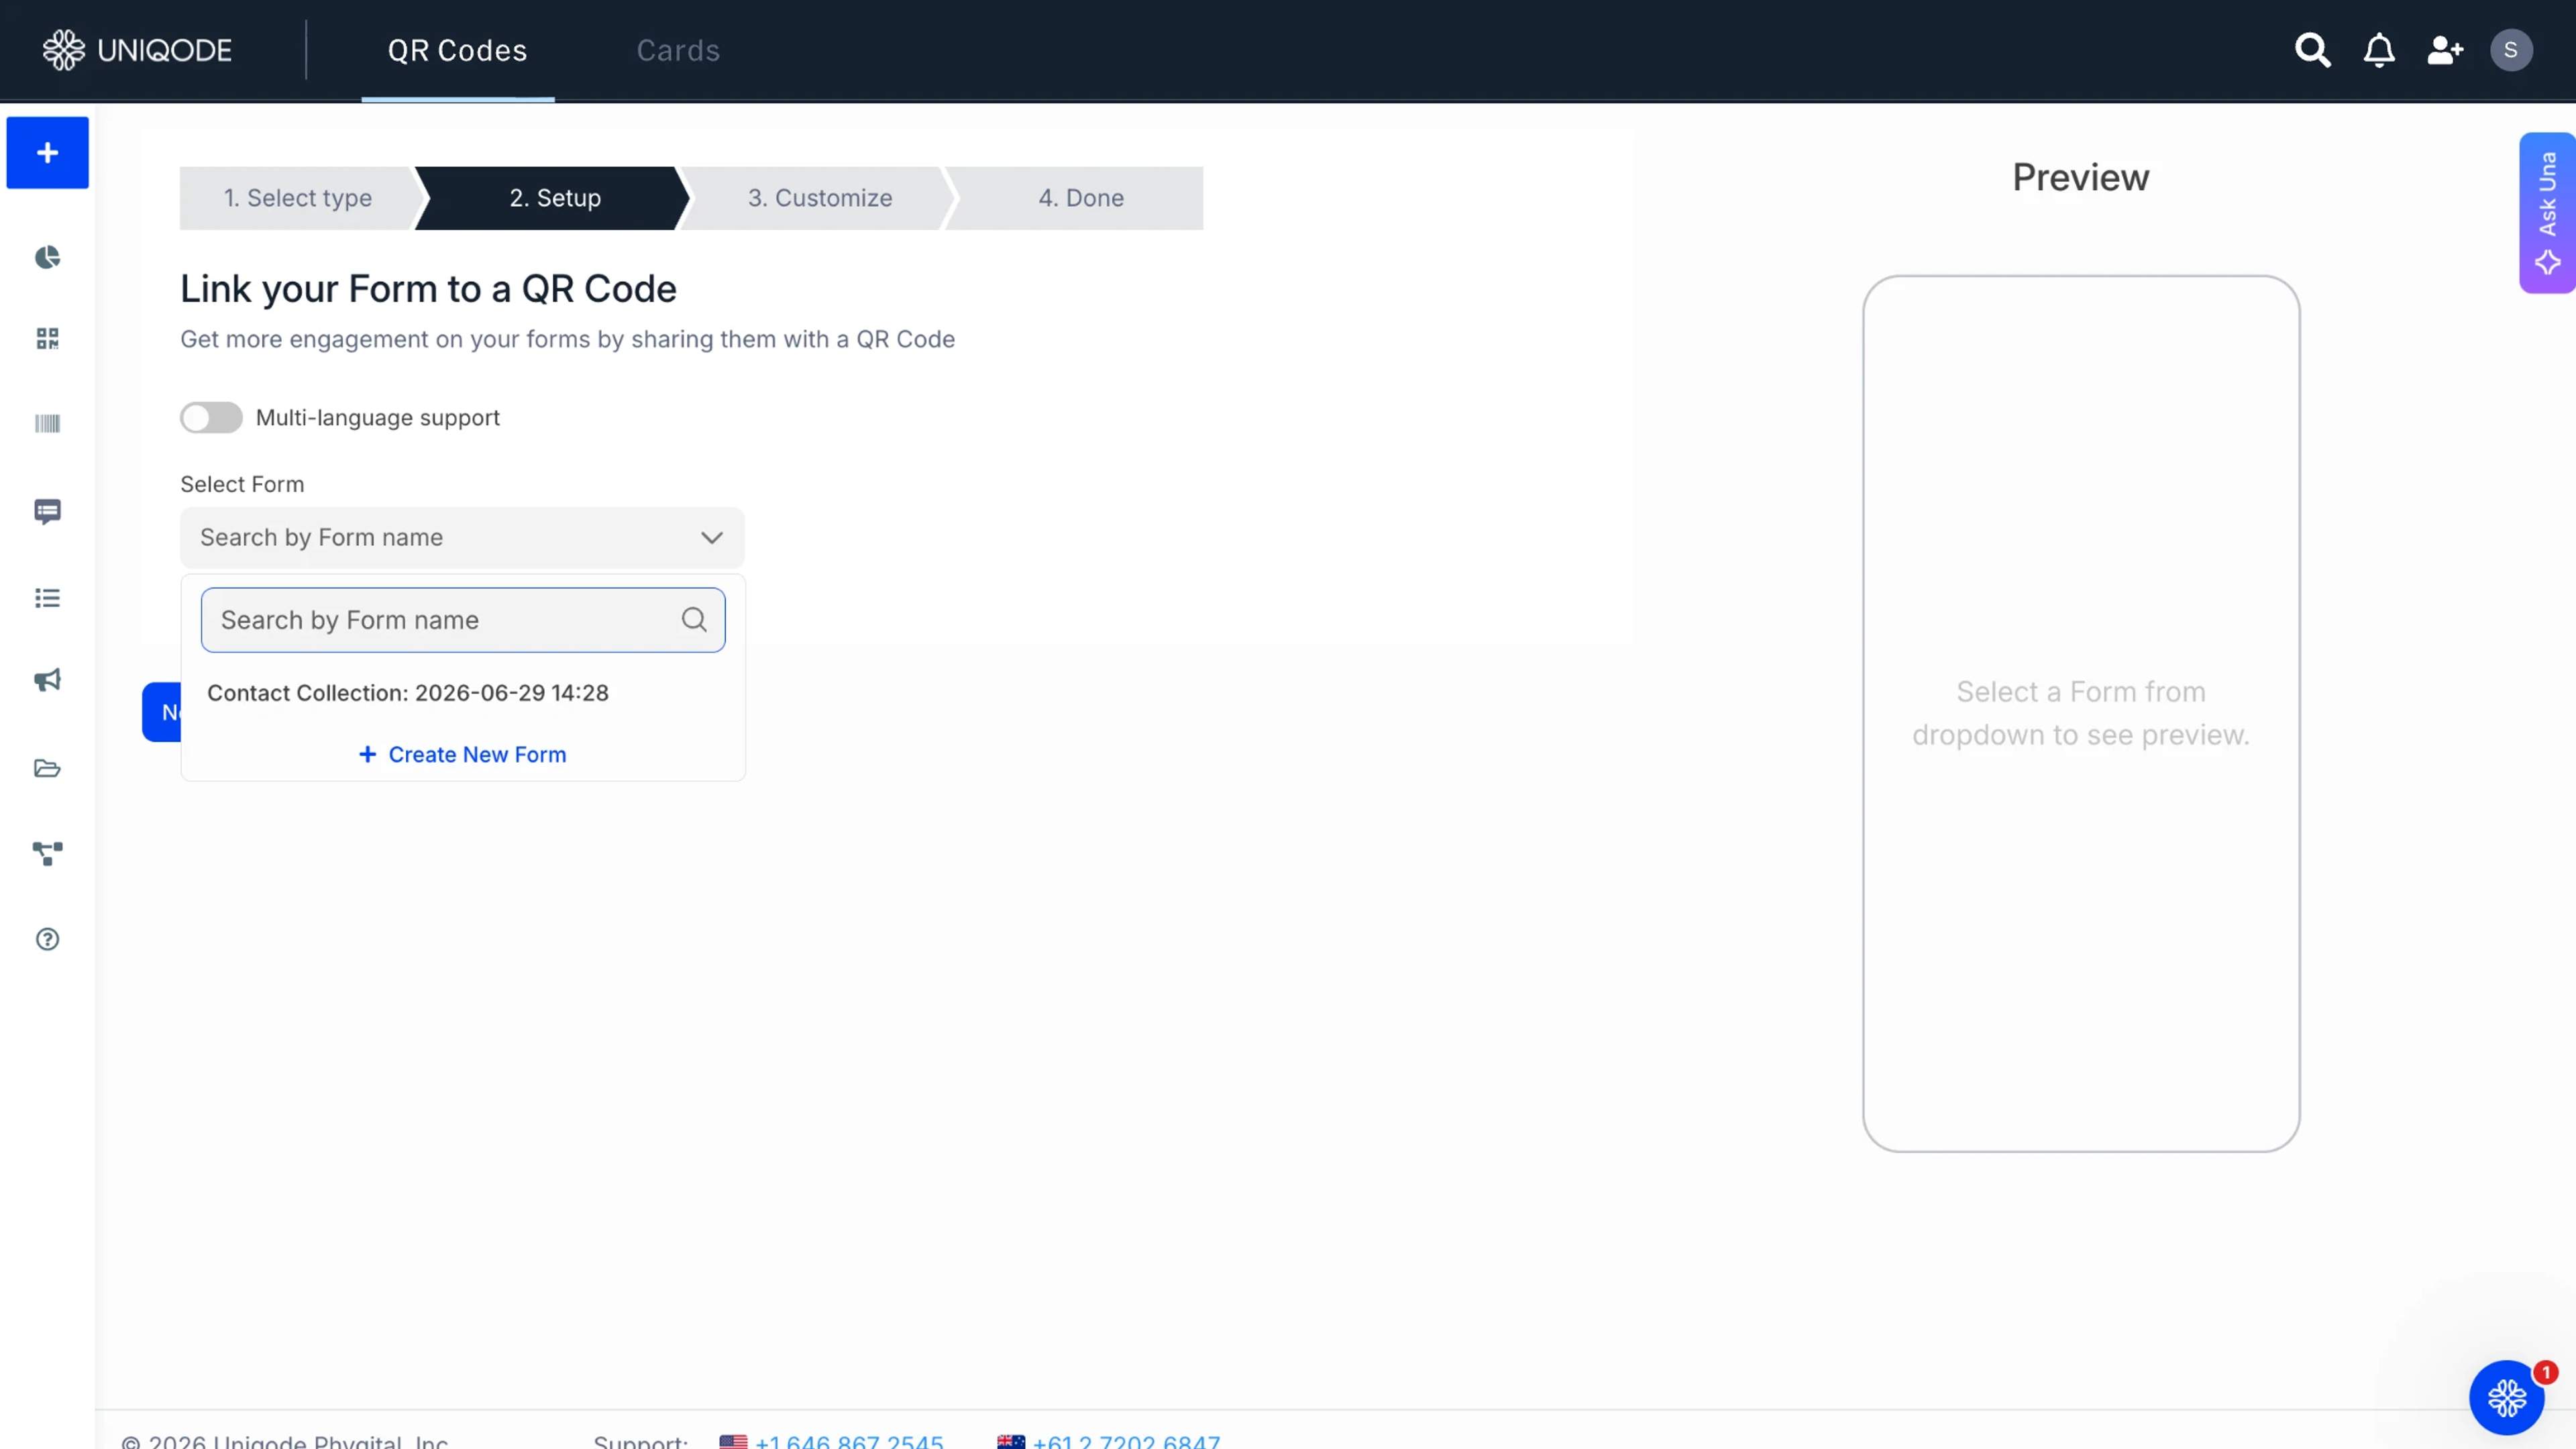Click search icon in form name field

[x=694, y=620]
